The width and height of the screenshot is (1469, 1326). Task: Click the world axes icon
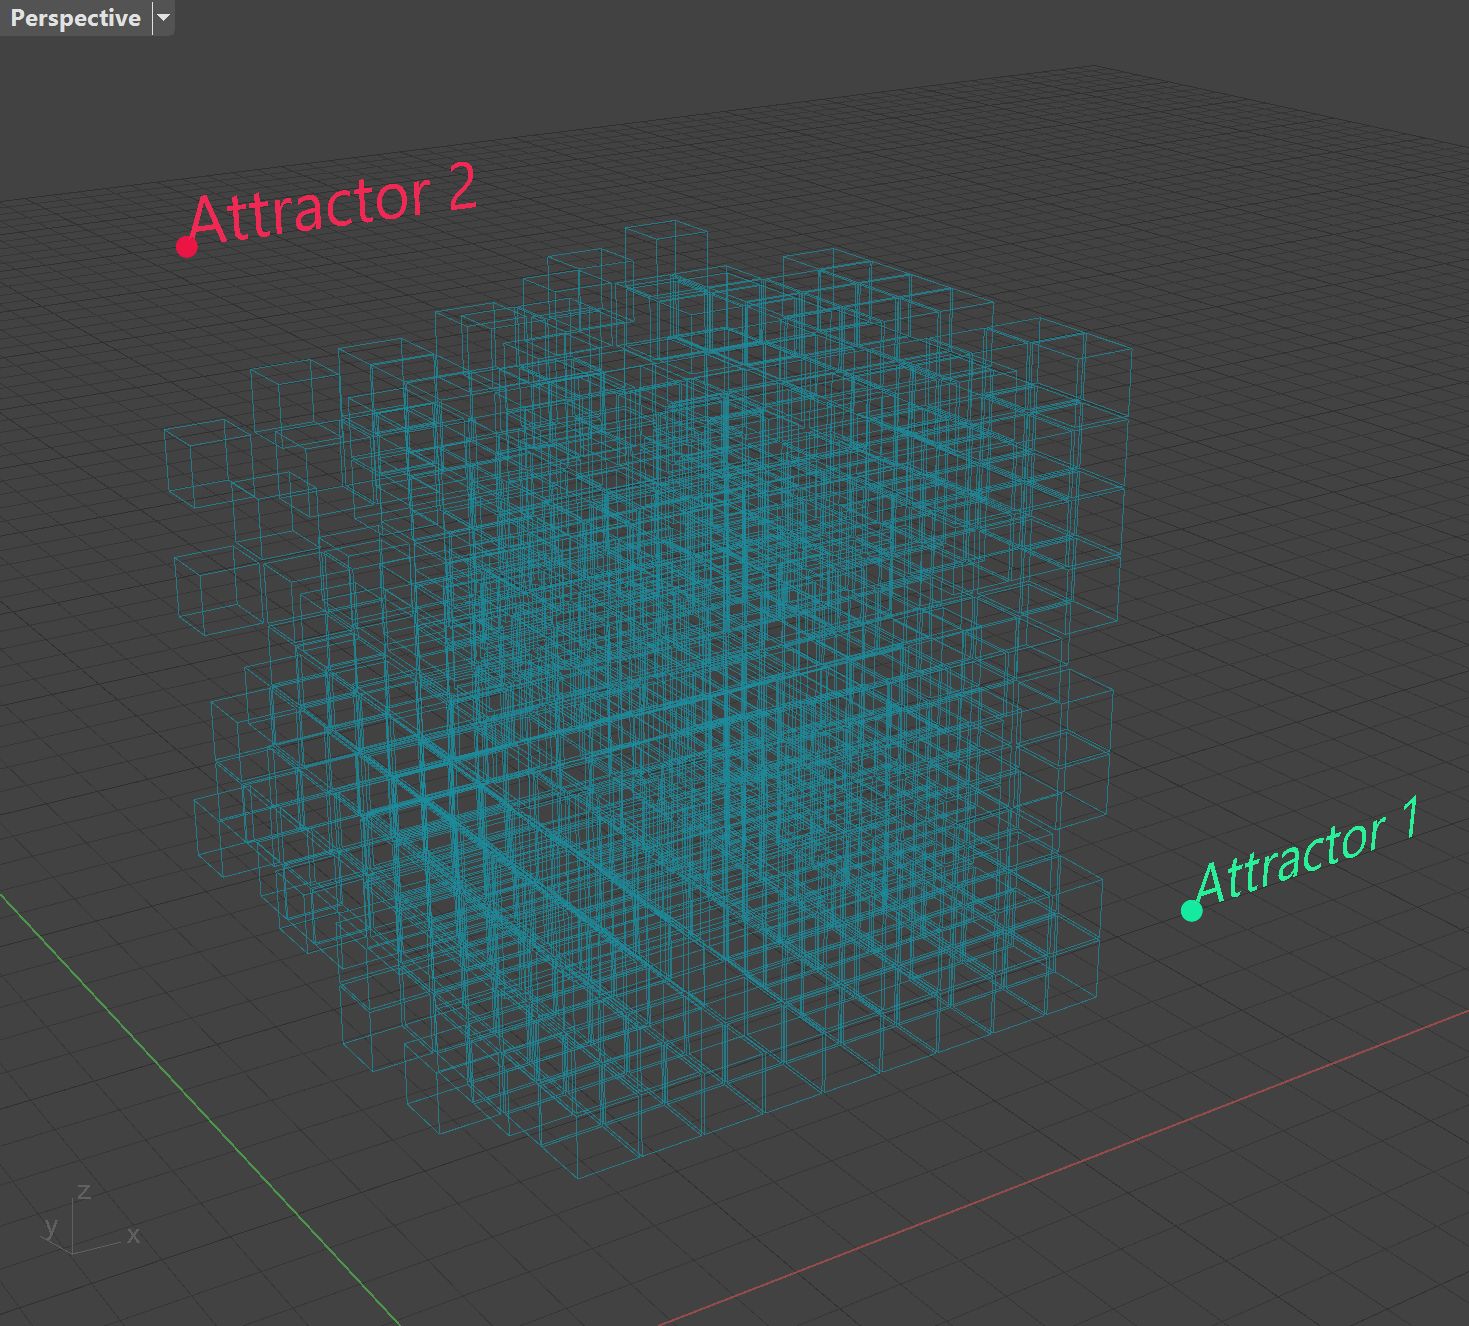90,1220
